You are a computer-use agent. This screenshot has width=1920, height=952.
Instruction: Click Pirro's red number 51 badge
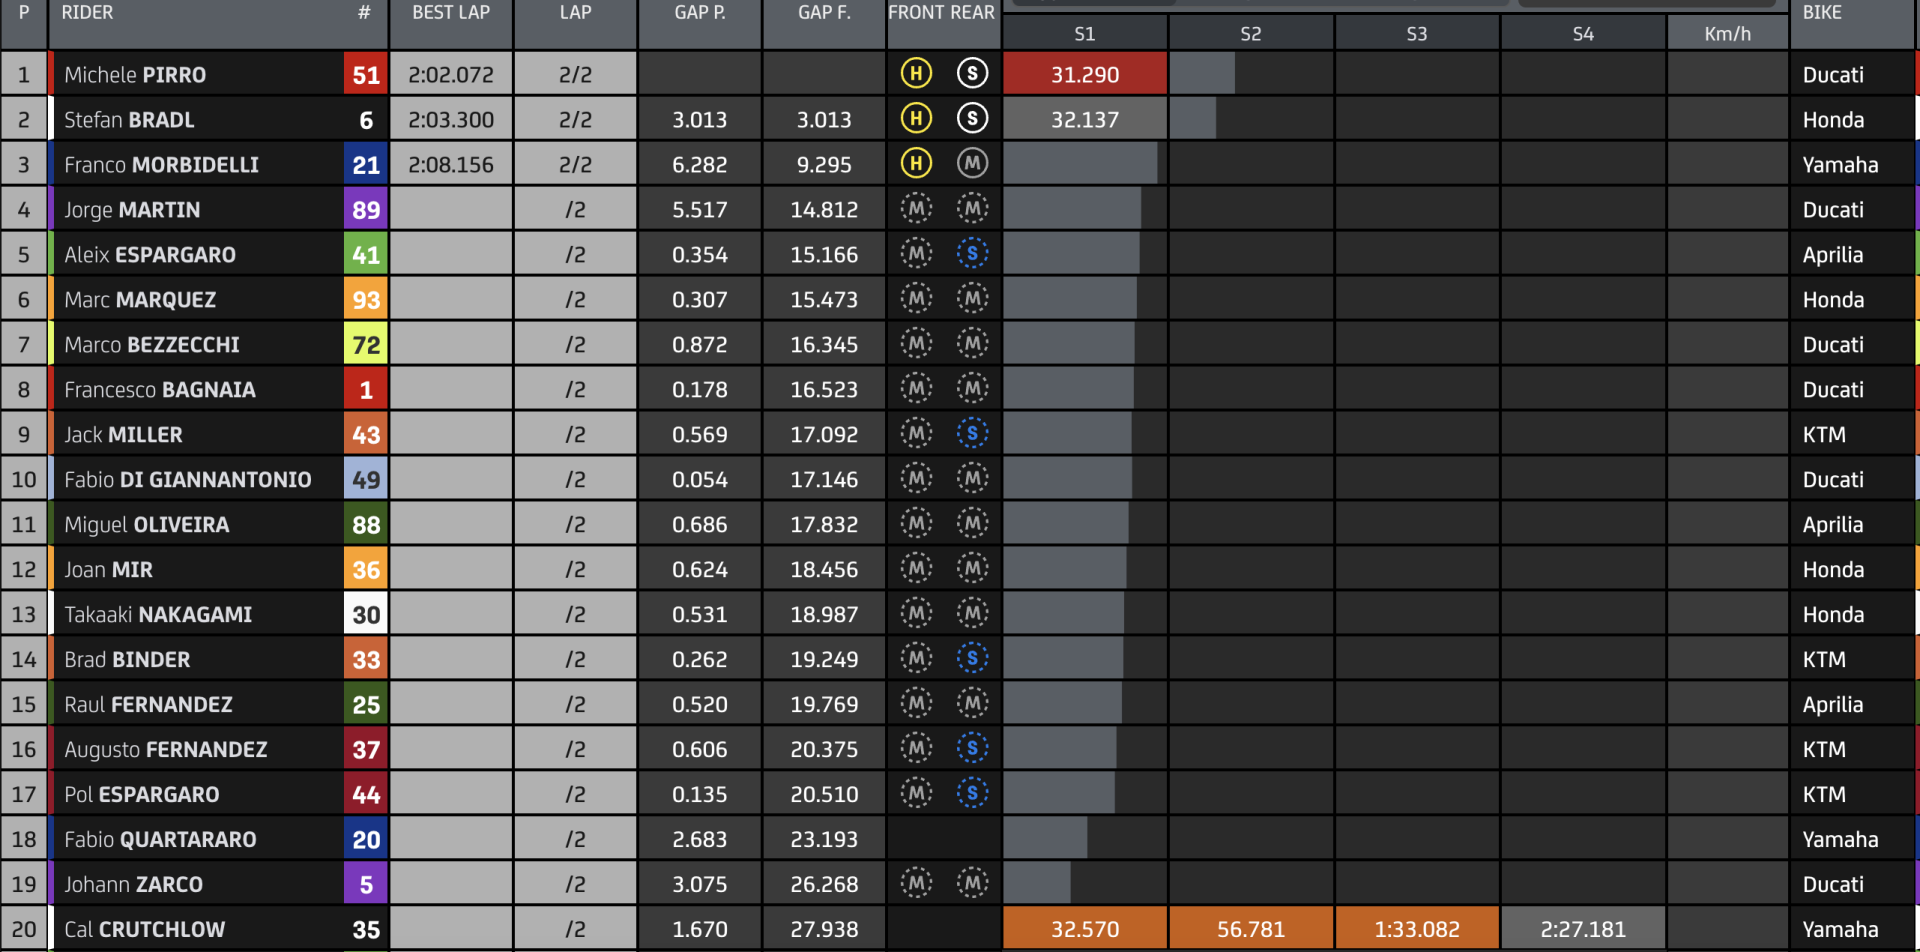(x=366, y=74)
